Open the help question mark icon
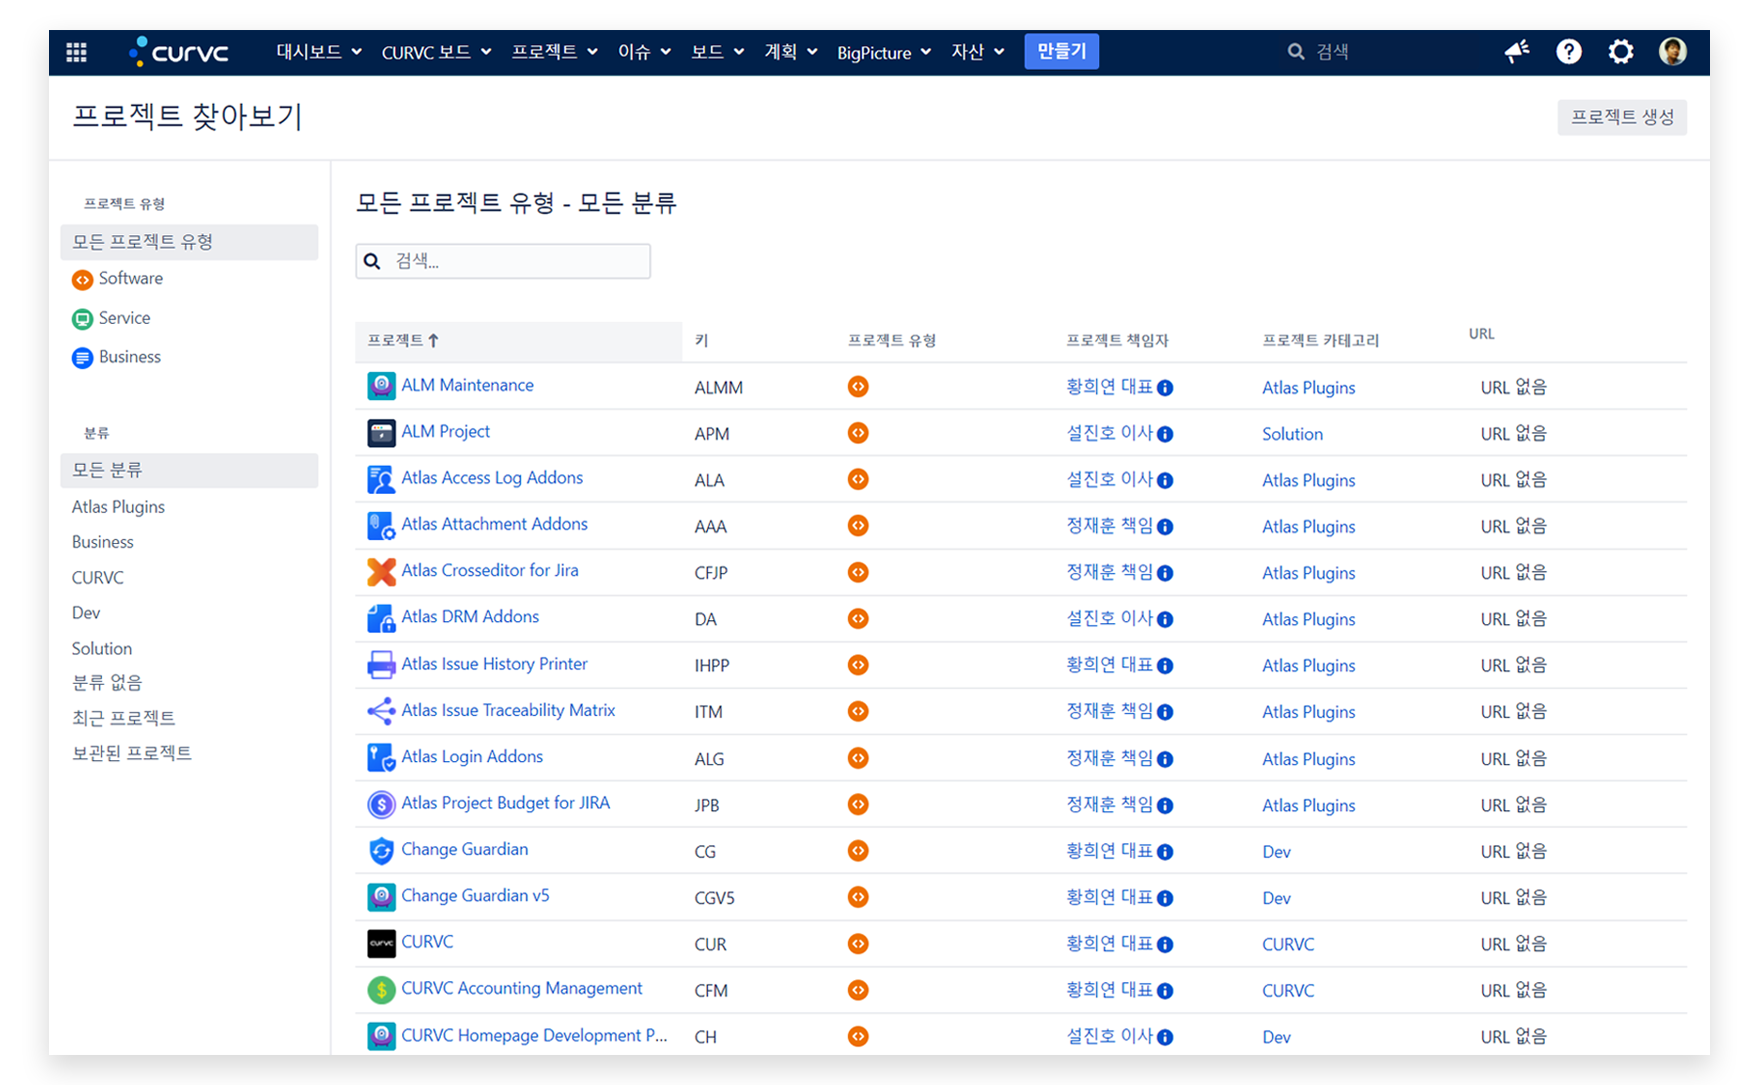This screenshot has width=1759, height=1085. point(1568,52)
